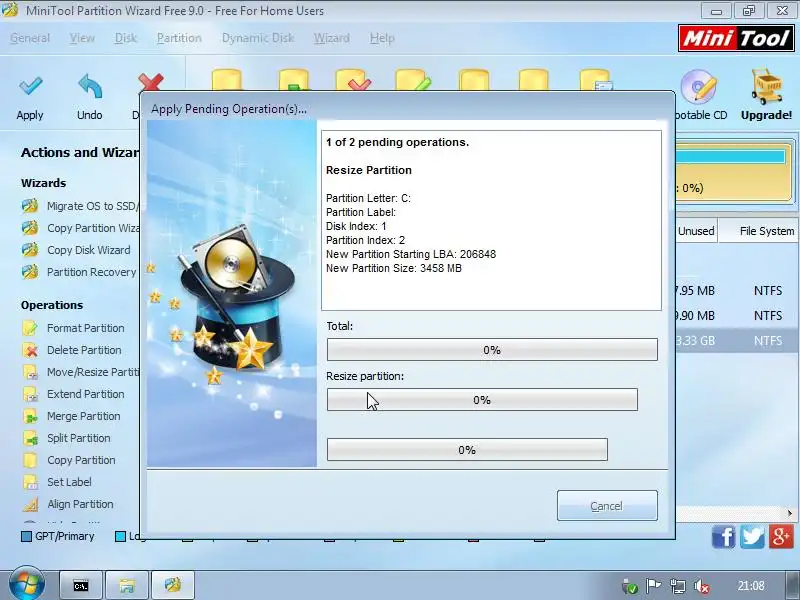800x600 pixels.
Task: Click the GPT/Primary legend swatch
Action: [26, 536]
